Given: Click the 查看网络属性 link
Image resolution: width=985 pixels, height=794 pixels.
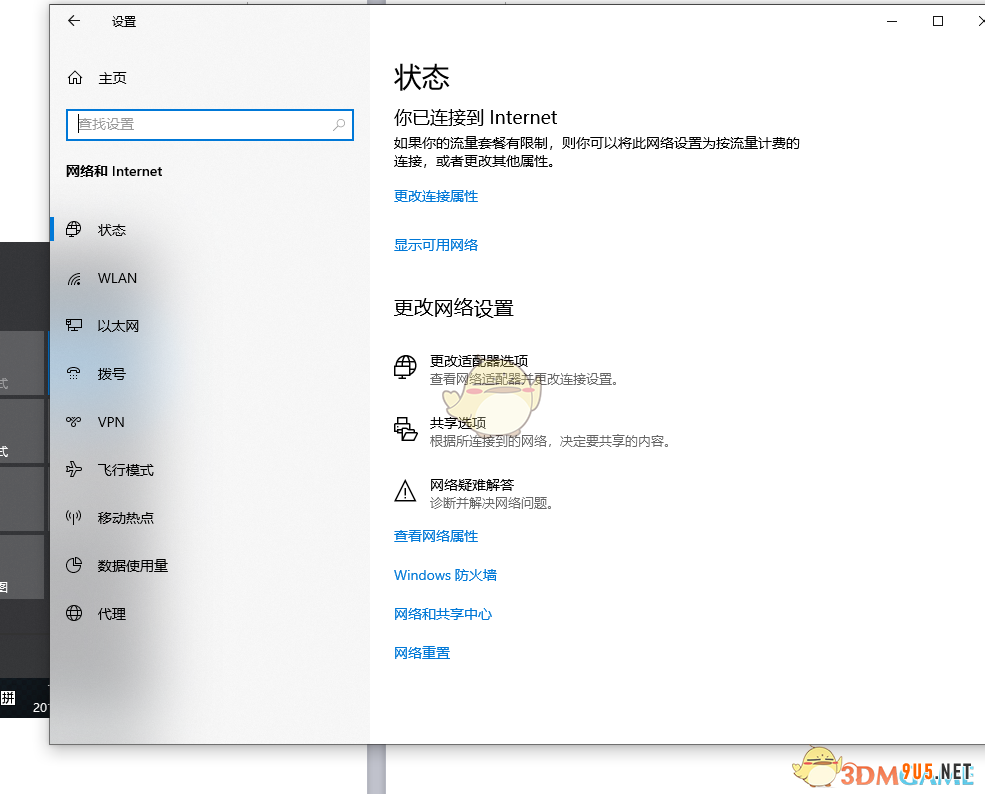Looking at the screenshot, I should tap(436, 536).
